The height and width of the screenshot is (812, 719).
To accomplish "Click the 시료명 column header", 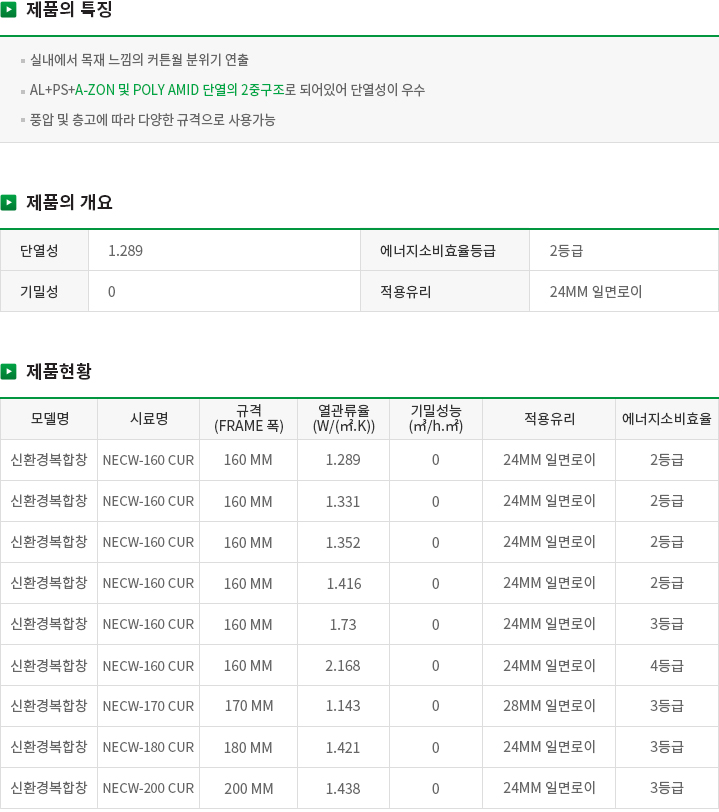I will [149, 419].
